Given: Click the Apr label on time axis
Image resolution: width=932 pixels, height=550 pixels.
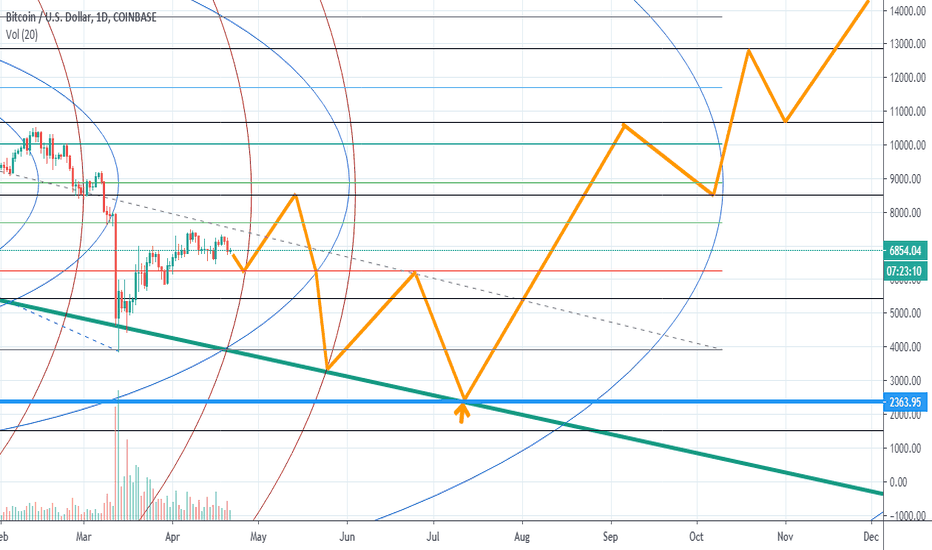Looking at the screenshot, I should pos(172,537).
